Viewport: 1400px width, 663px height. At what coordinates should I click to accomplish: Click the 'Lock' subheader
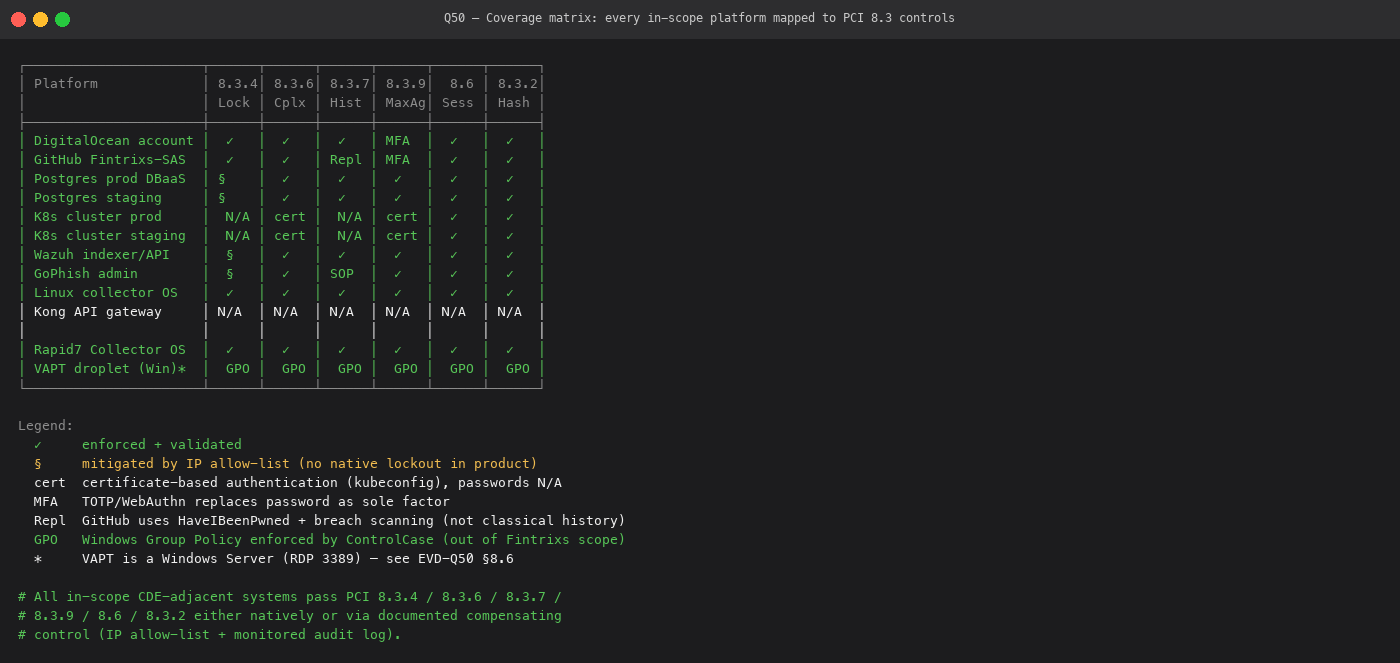click(234, 103)
